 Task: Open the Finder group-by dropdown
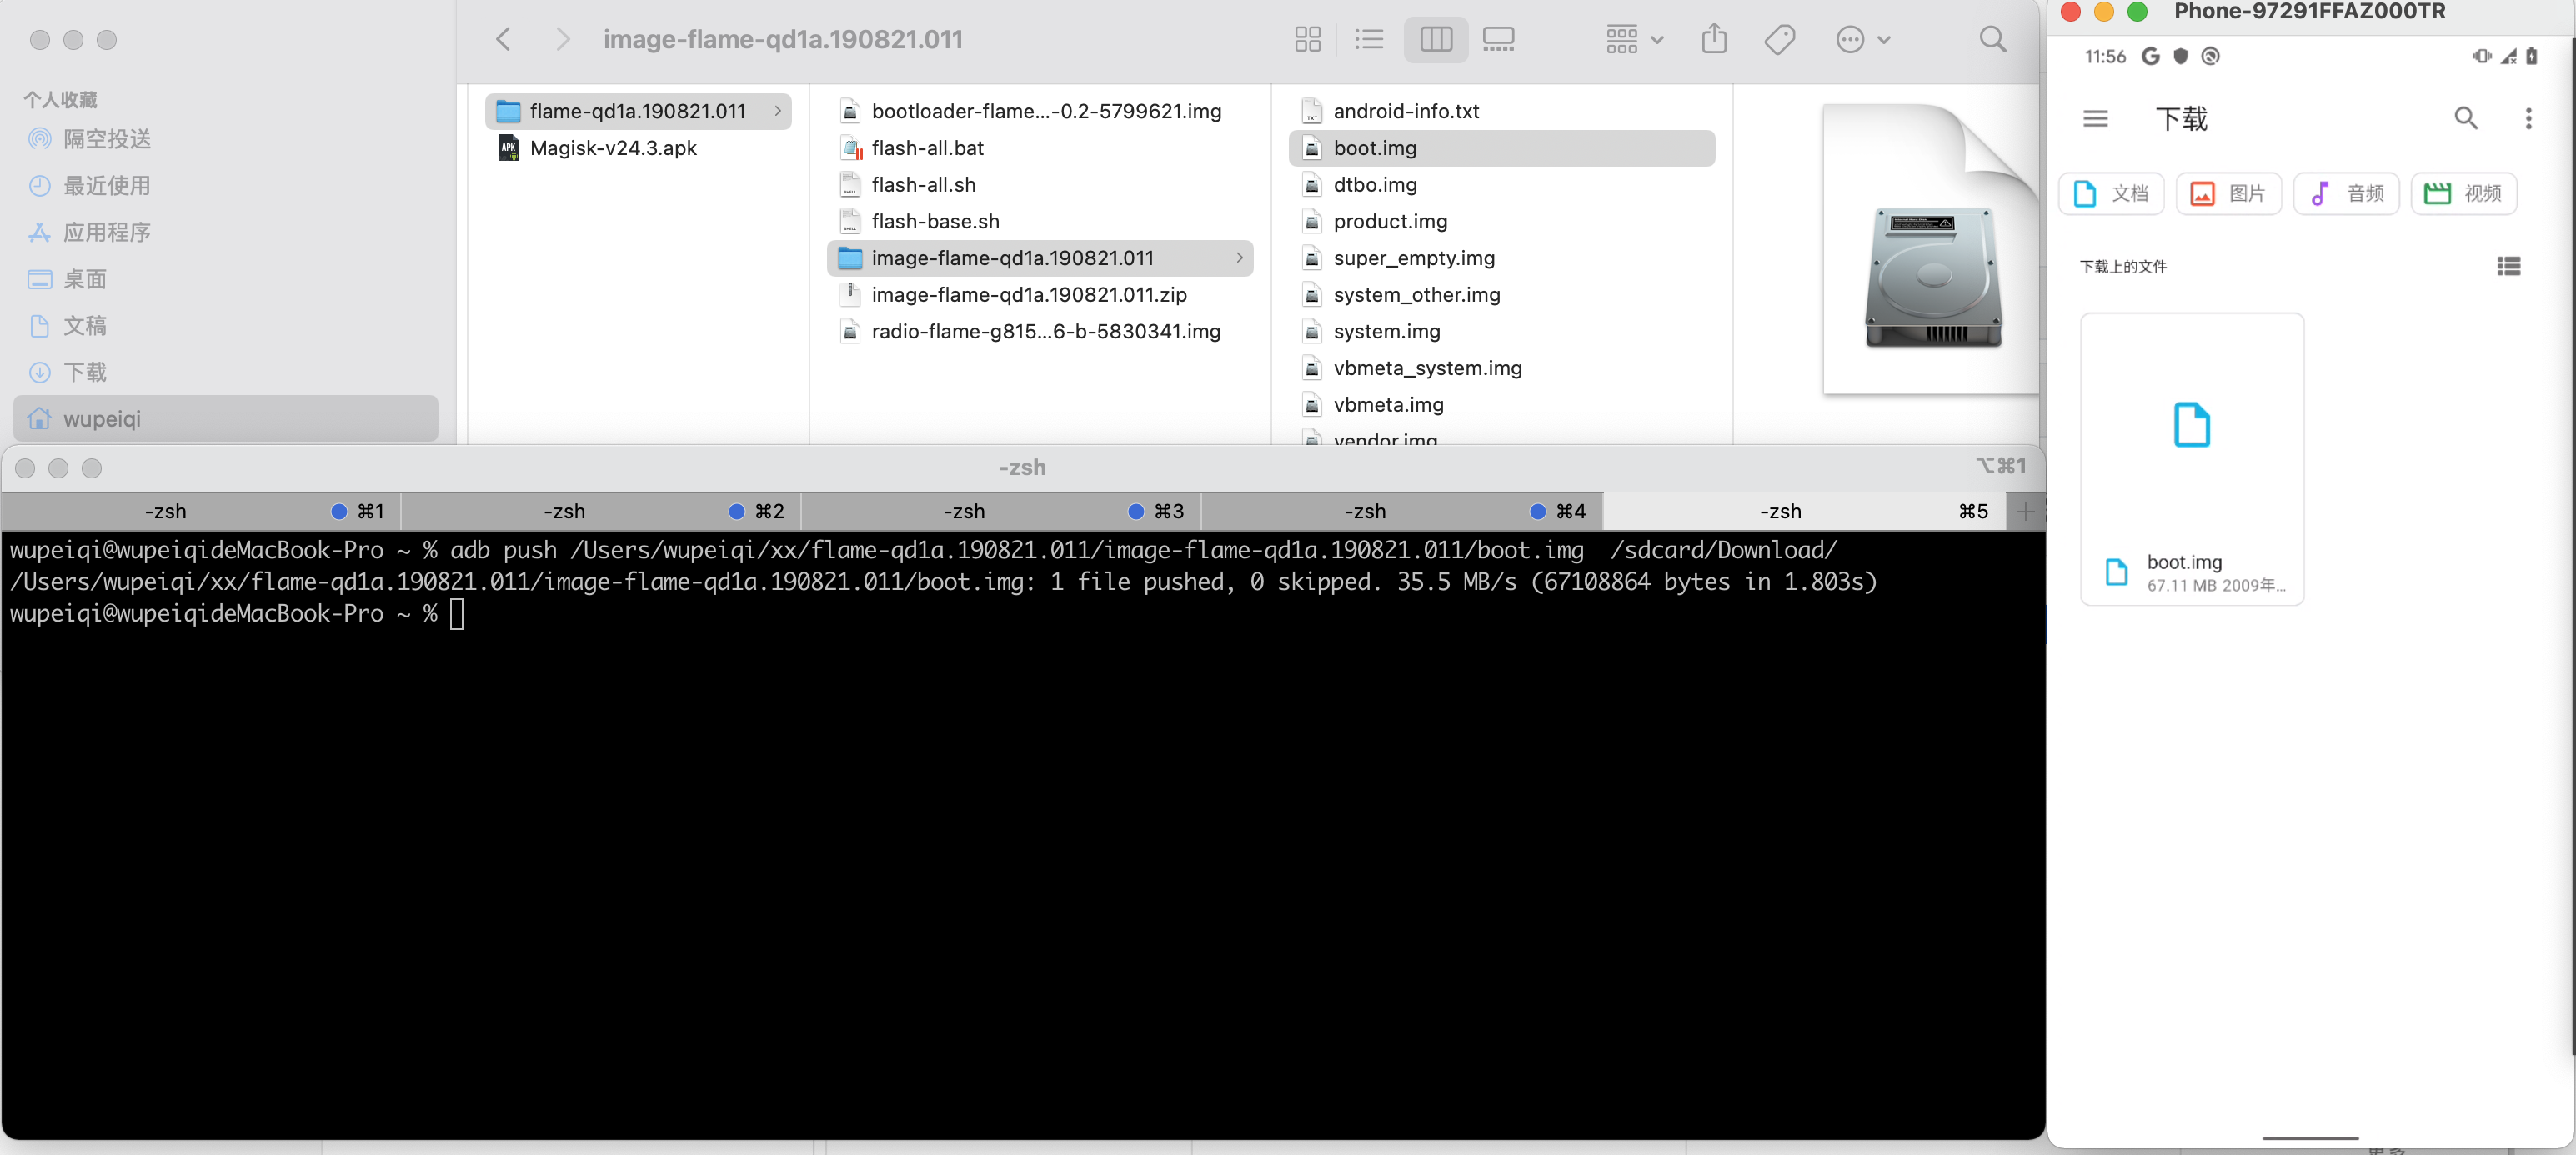click(1634, 39)
